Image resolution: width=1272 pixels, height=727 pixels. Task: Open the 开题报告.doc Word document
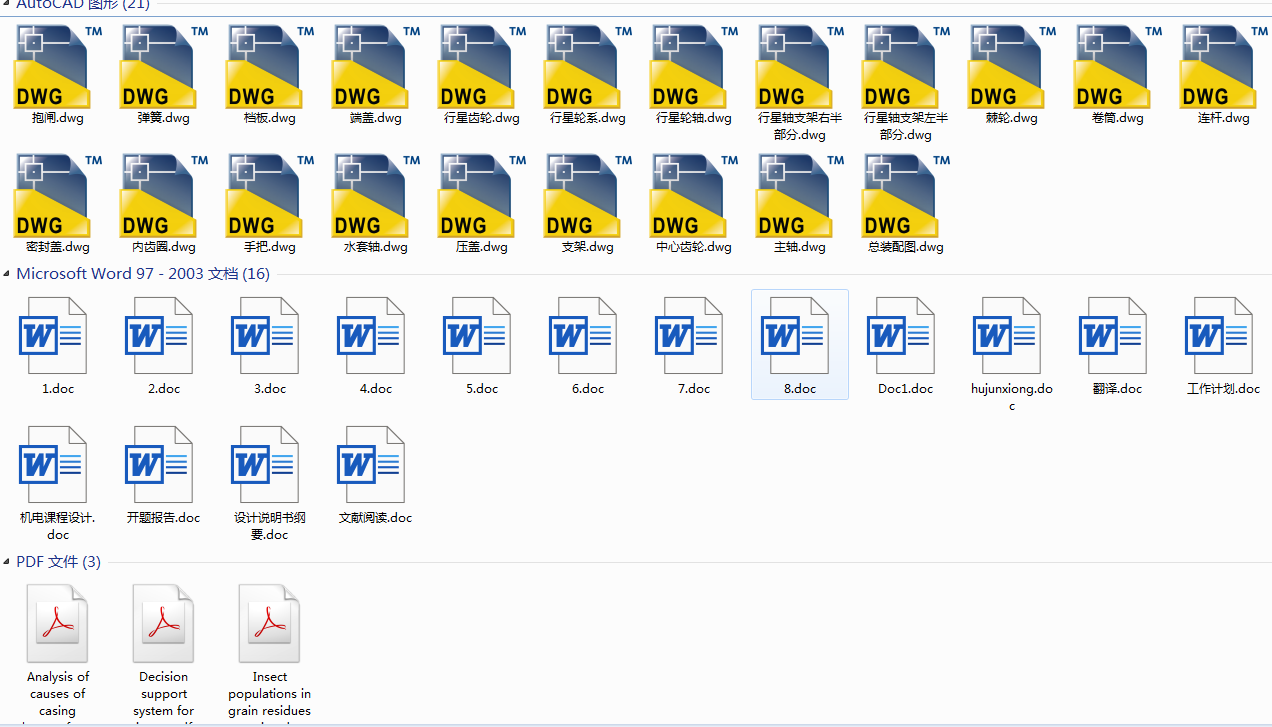coord(163,464)
